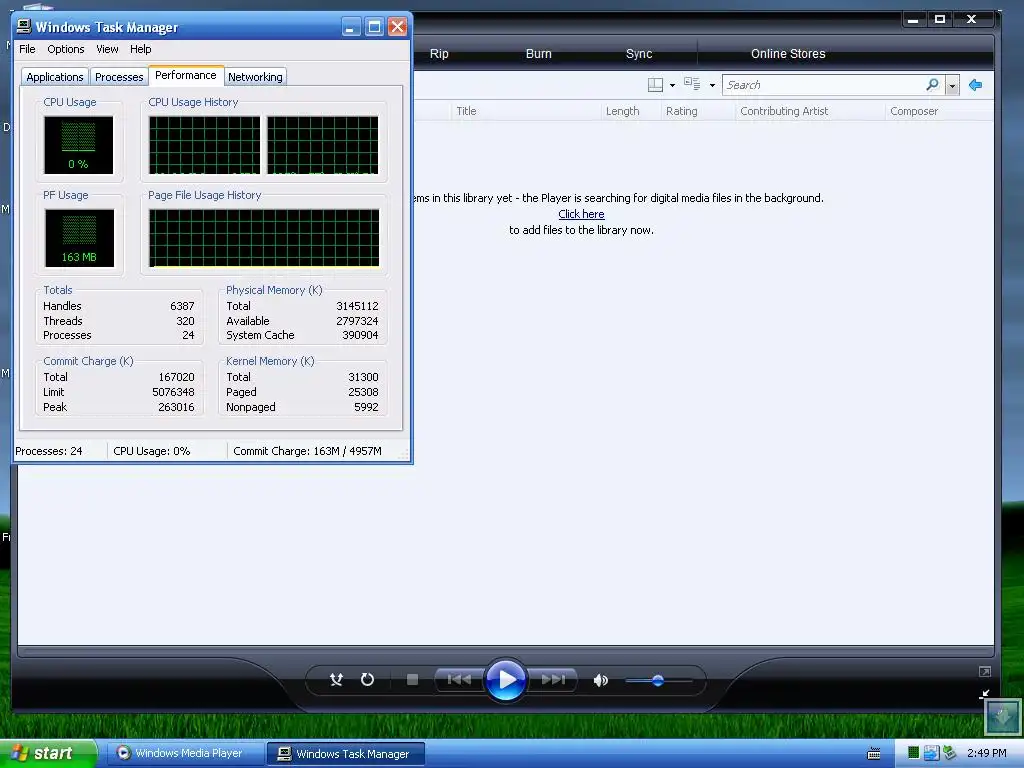Select the Windows Task Manager taskbar button
The height and width of the screenshot is (768, 1024).
(345, 754)
